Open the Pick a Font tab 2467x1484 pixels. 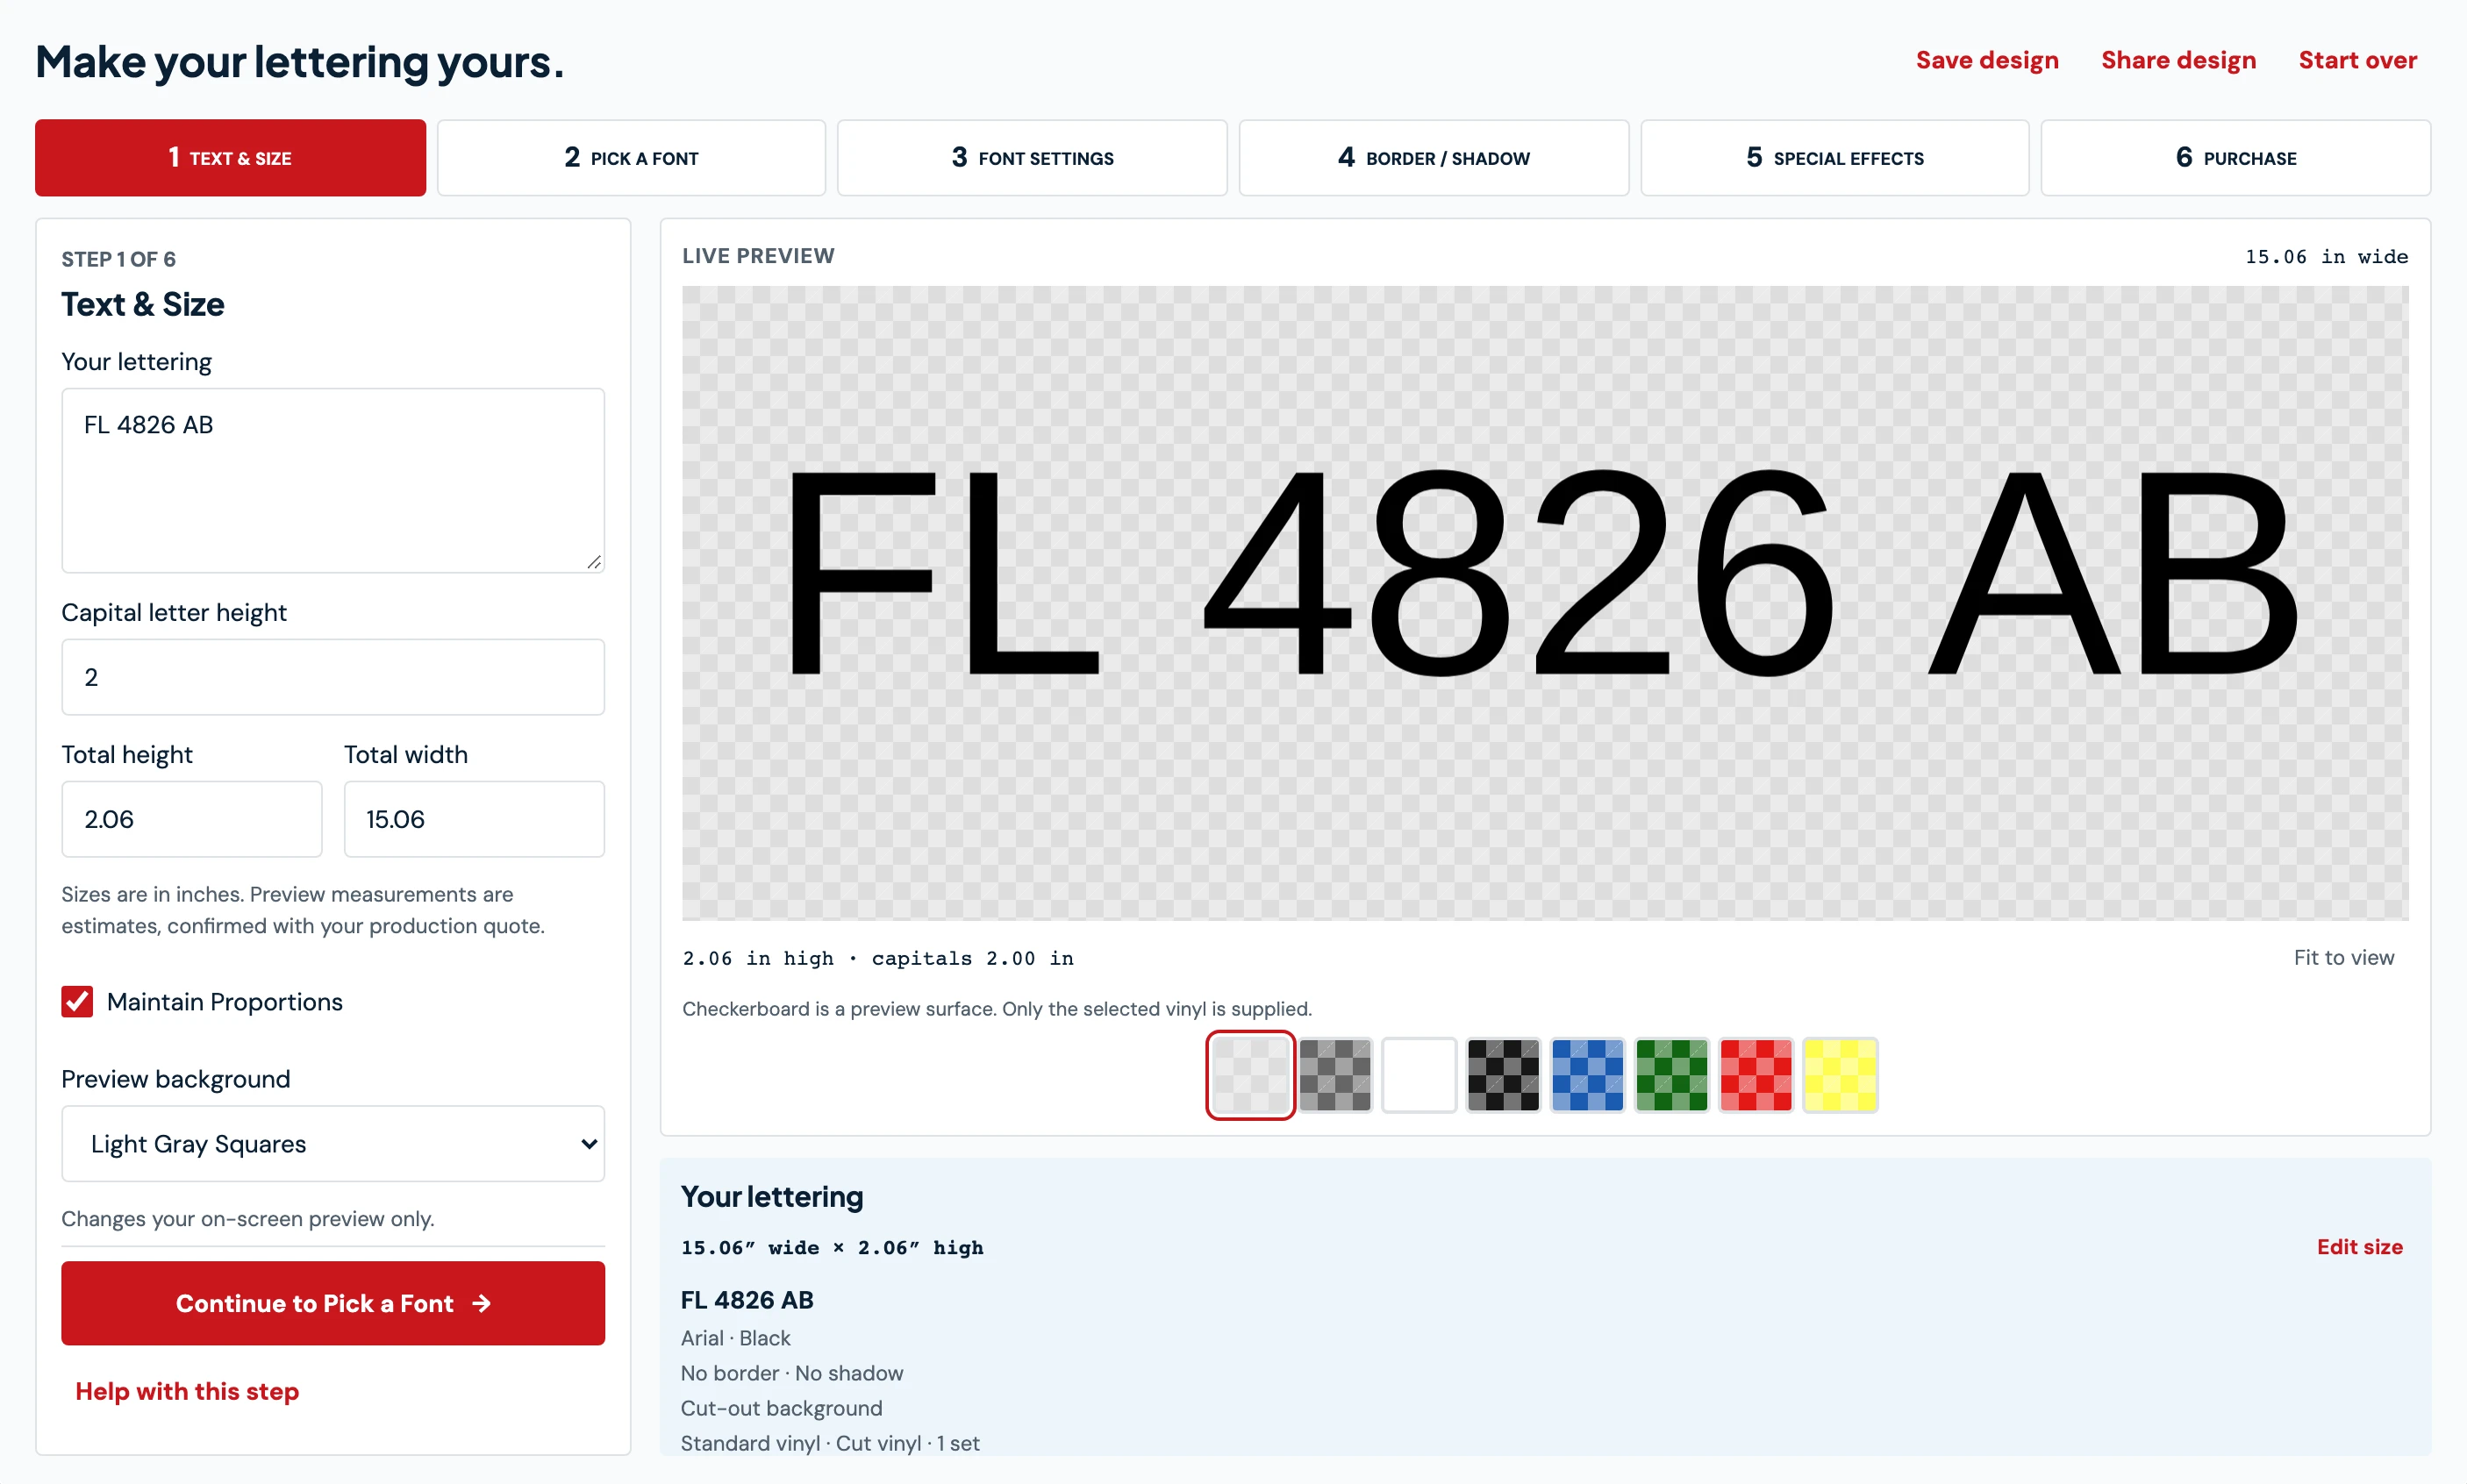coord(632,158)
